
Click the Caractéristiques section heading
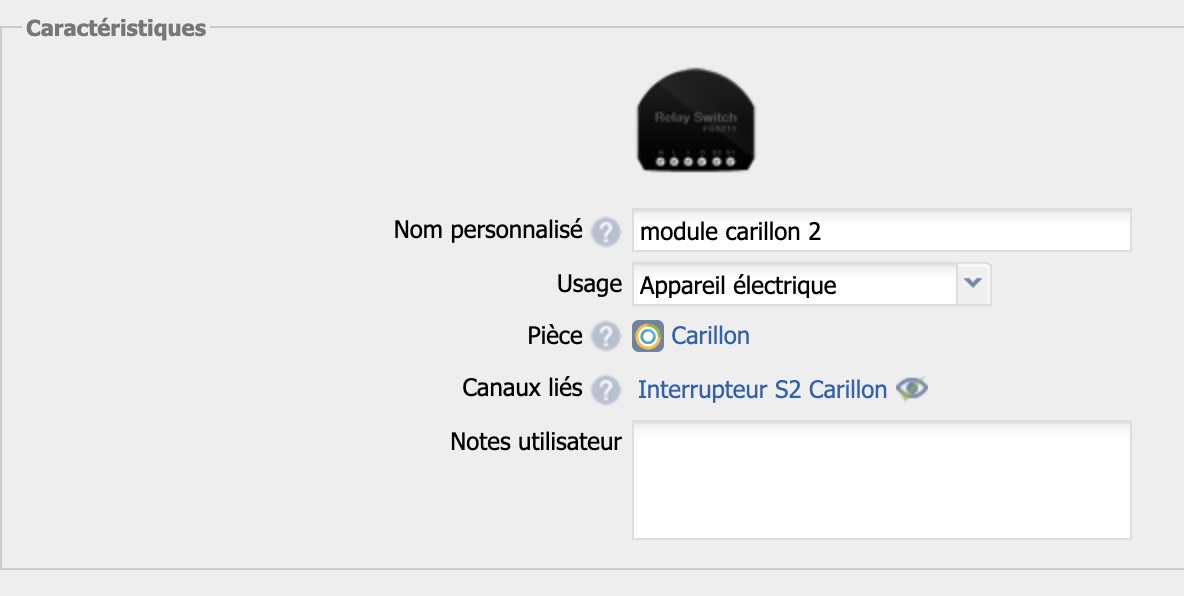point(116,28)
